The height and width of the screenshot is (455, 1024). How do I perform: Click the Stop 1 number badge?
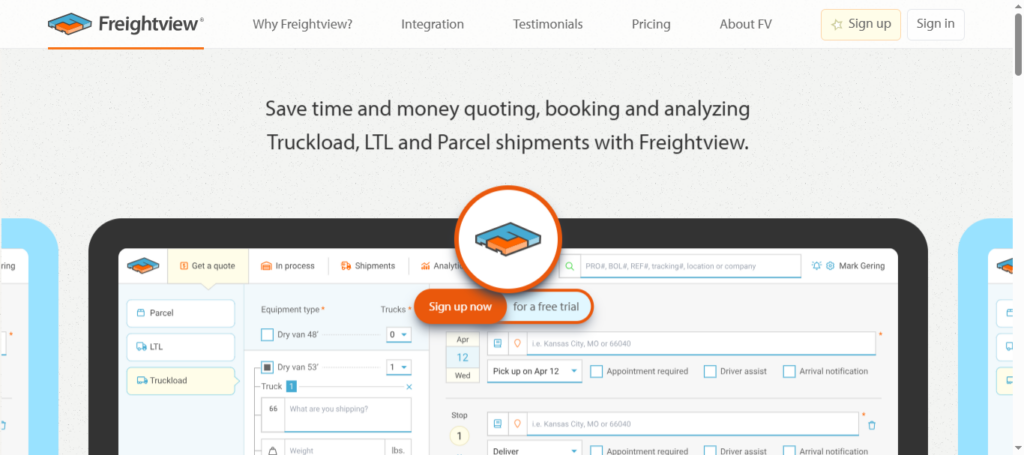(459, 436)
